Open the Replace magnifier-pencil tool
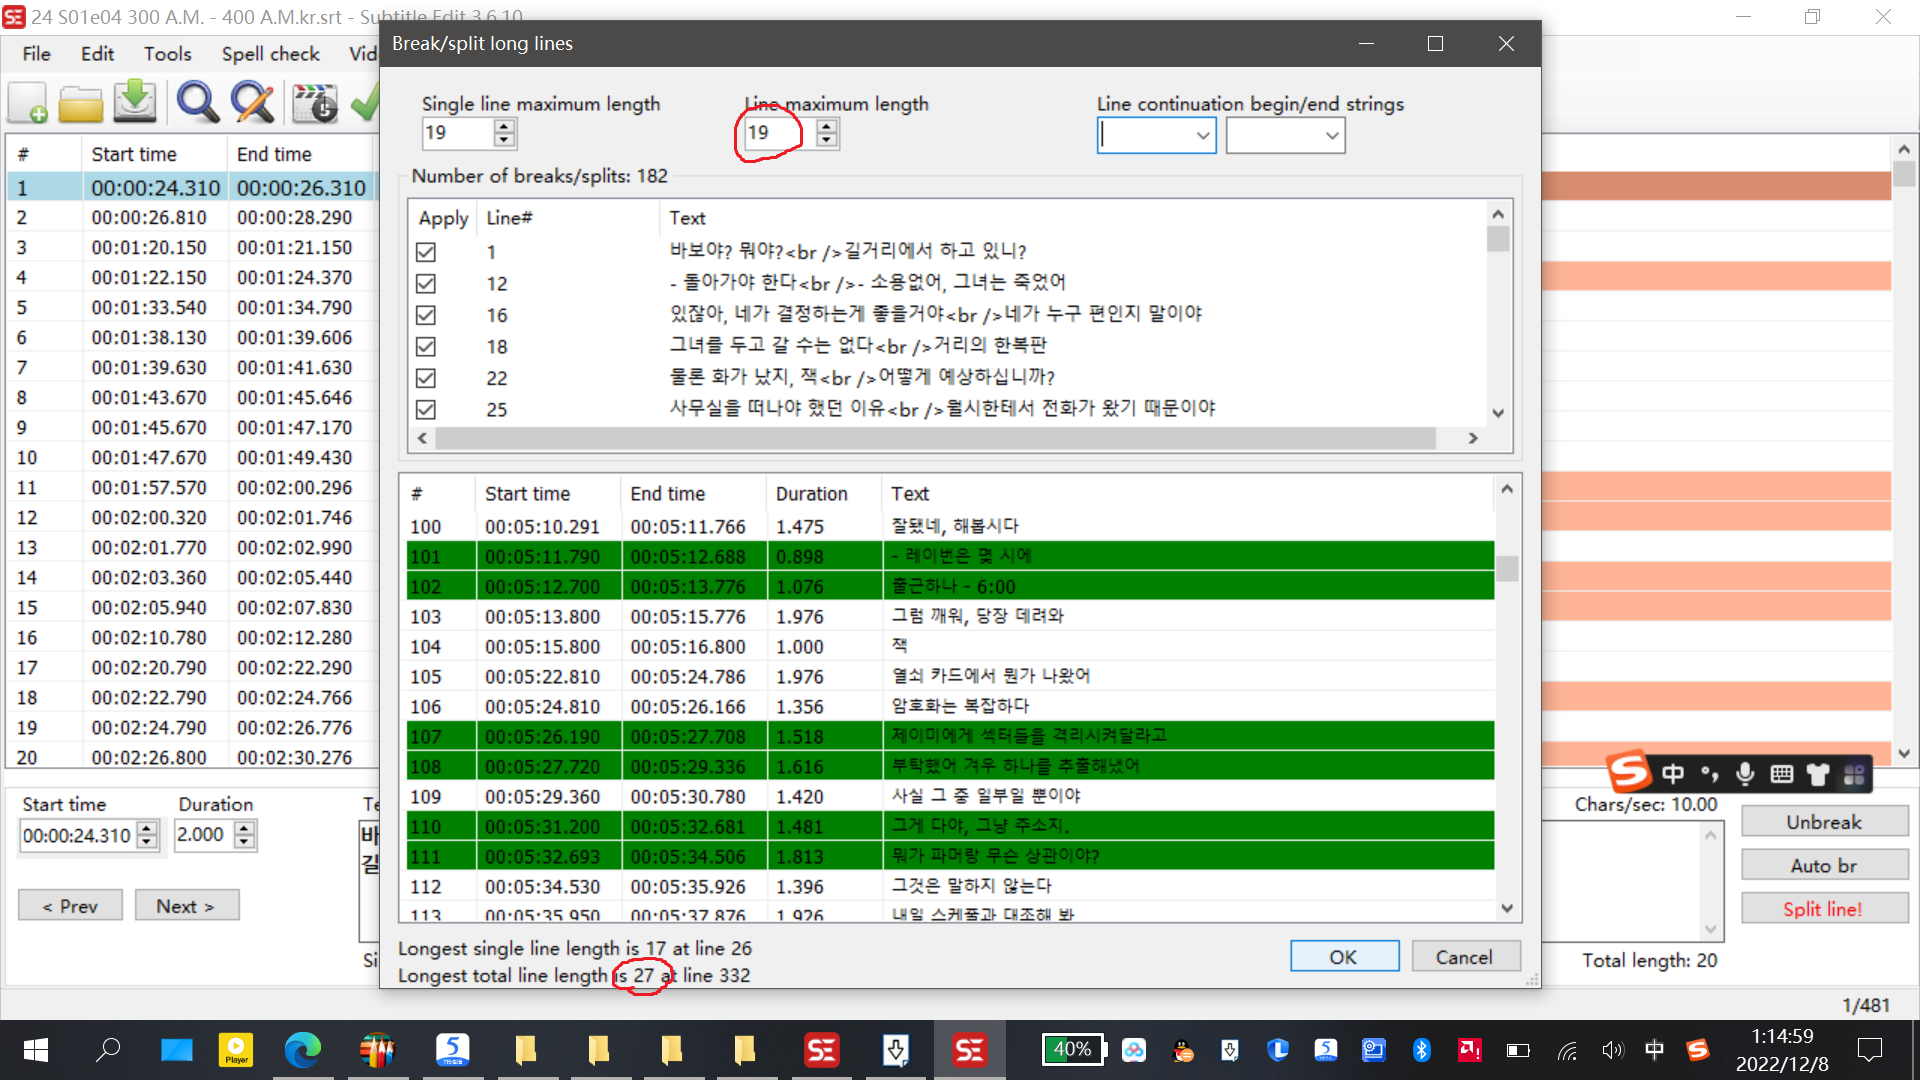The width and height of the screenshot is (1920, 1080). tap(252, 103)
